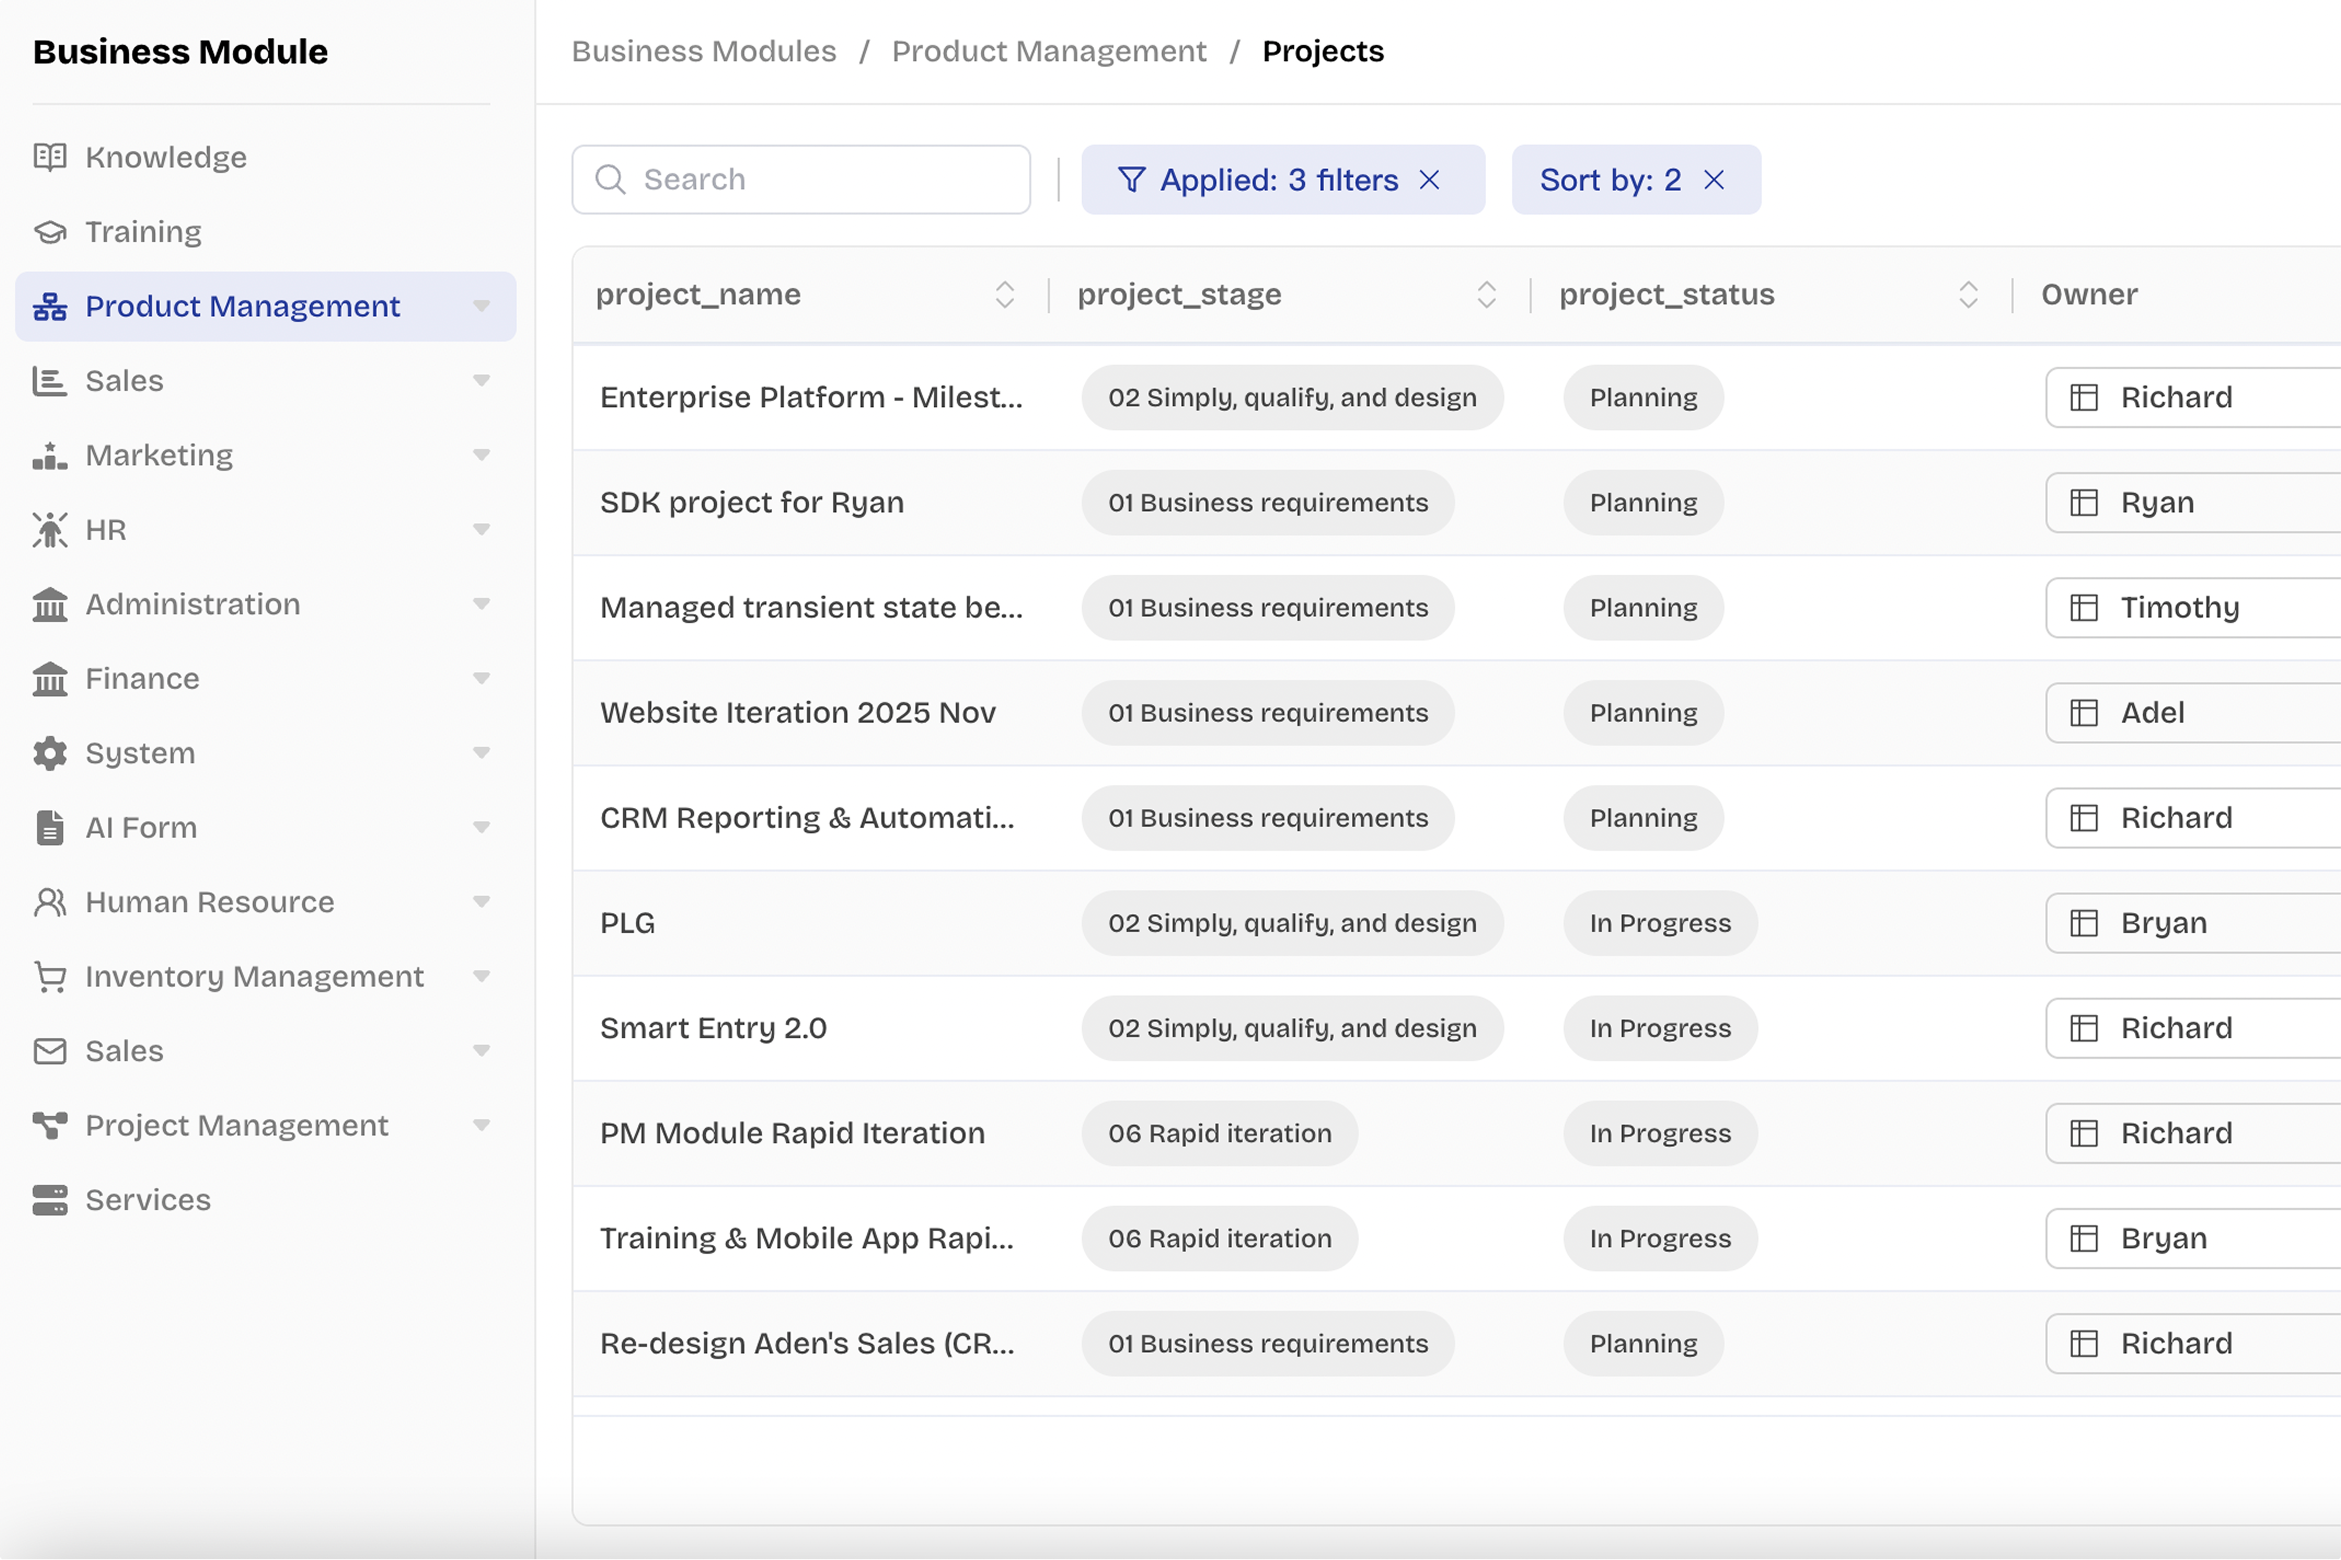Image resolution: width=2341 pixels, height=1560 pixels.
Task: Click the Marketing podium icon in sidebar
Action: tap(49, 455)
